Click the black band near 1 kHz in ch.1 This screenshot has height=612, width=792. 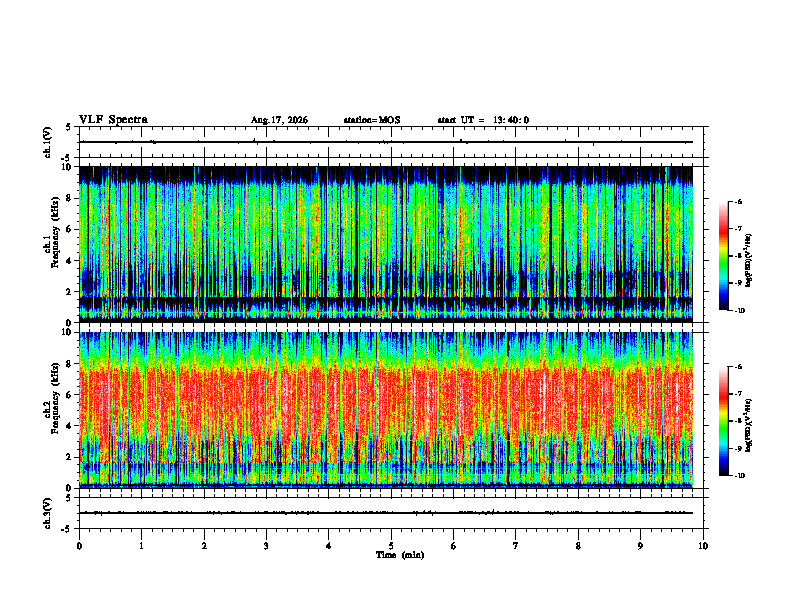click(x=386, y=302)
